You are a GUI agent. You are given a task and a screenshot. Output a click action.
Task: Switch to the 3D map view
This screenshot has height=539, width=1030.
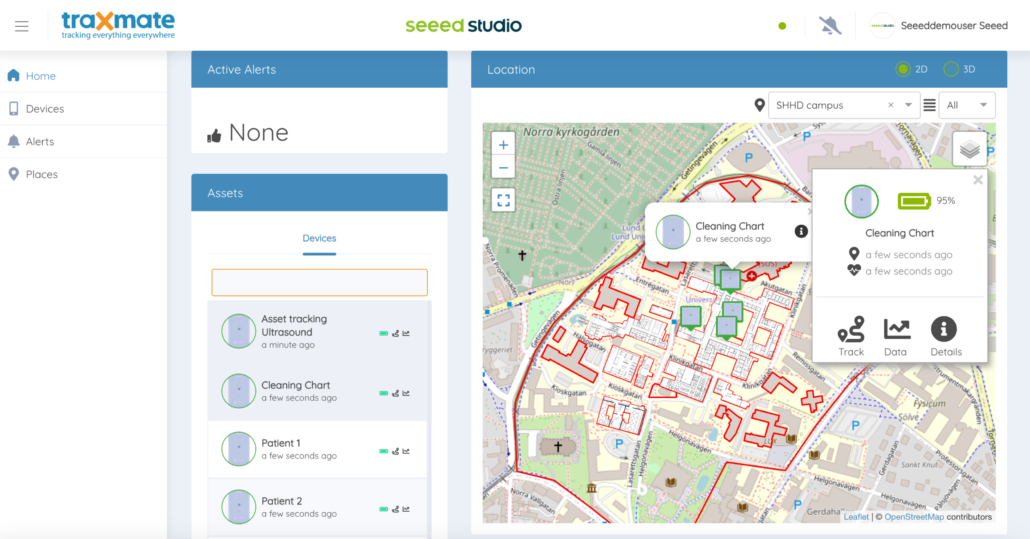tap(951, 70)
